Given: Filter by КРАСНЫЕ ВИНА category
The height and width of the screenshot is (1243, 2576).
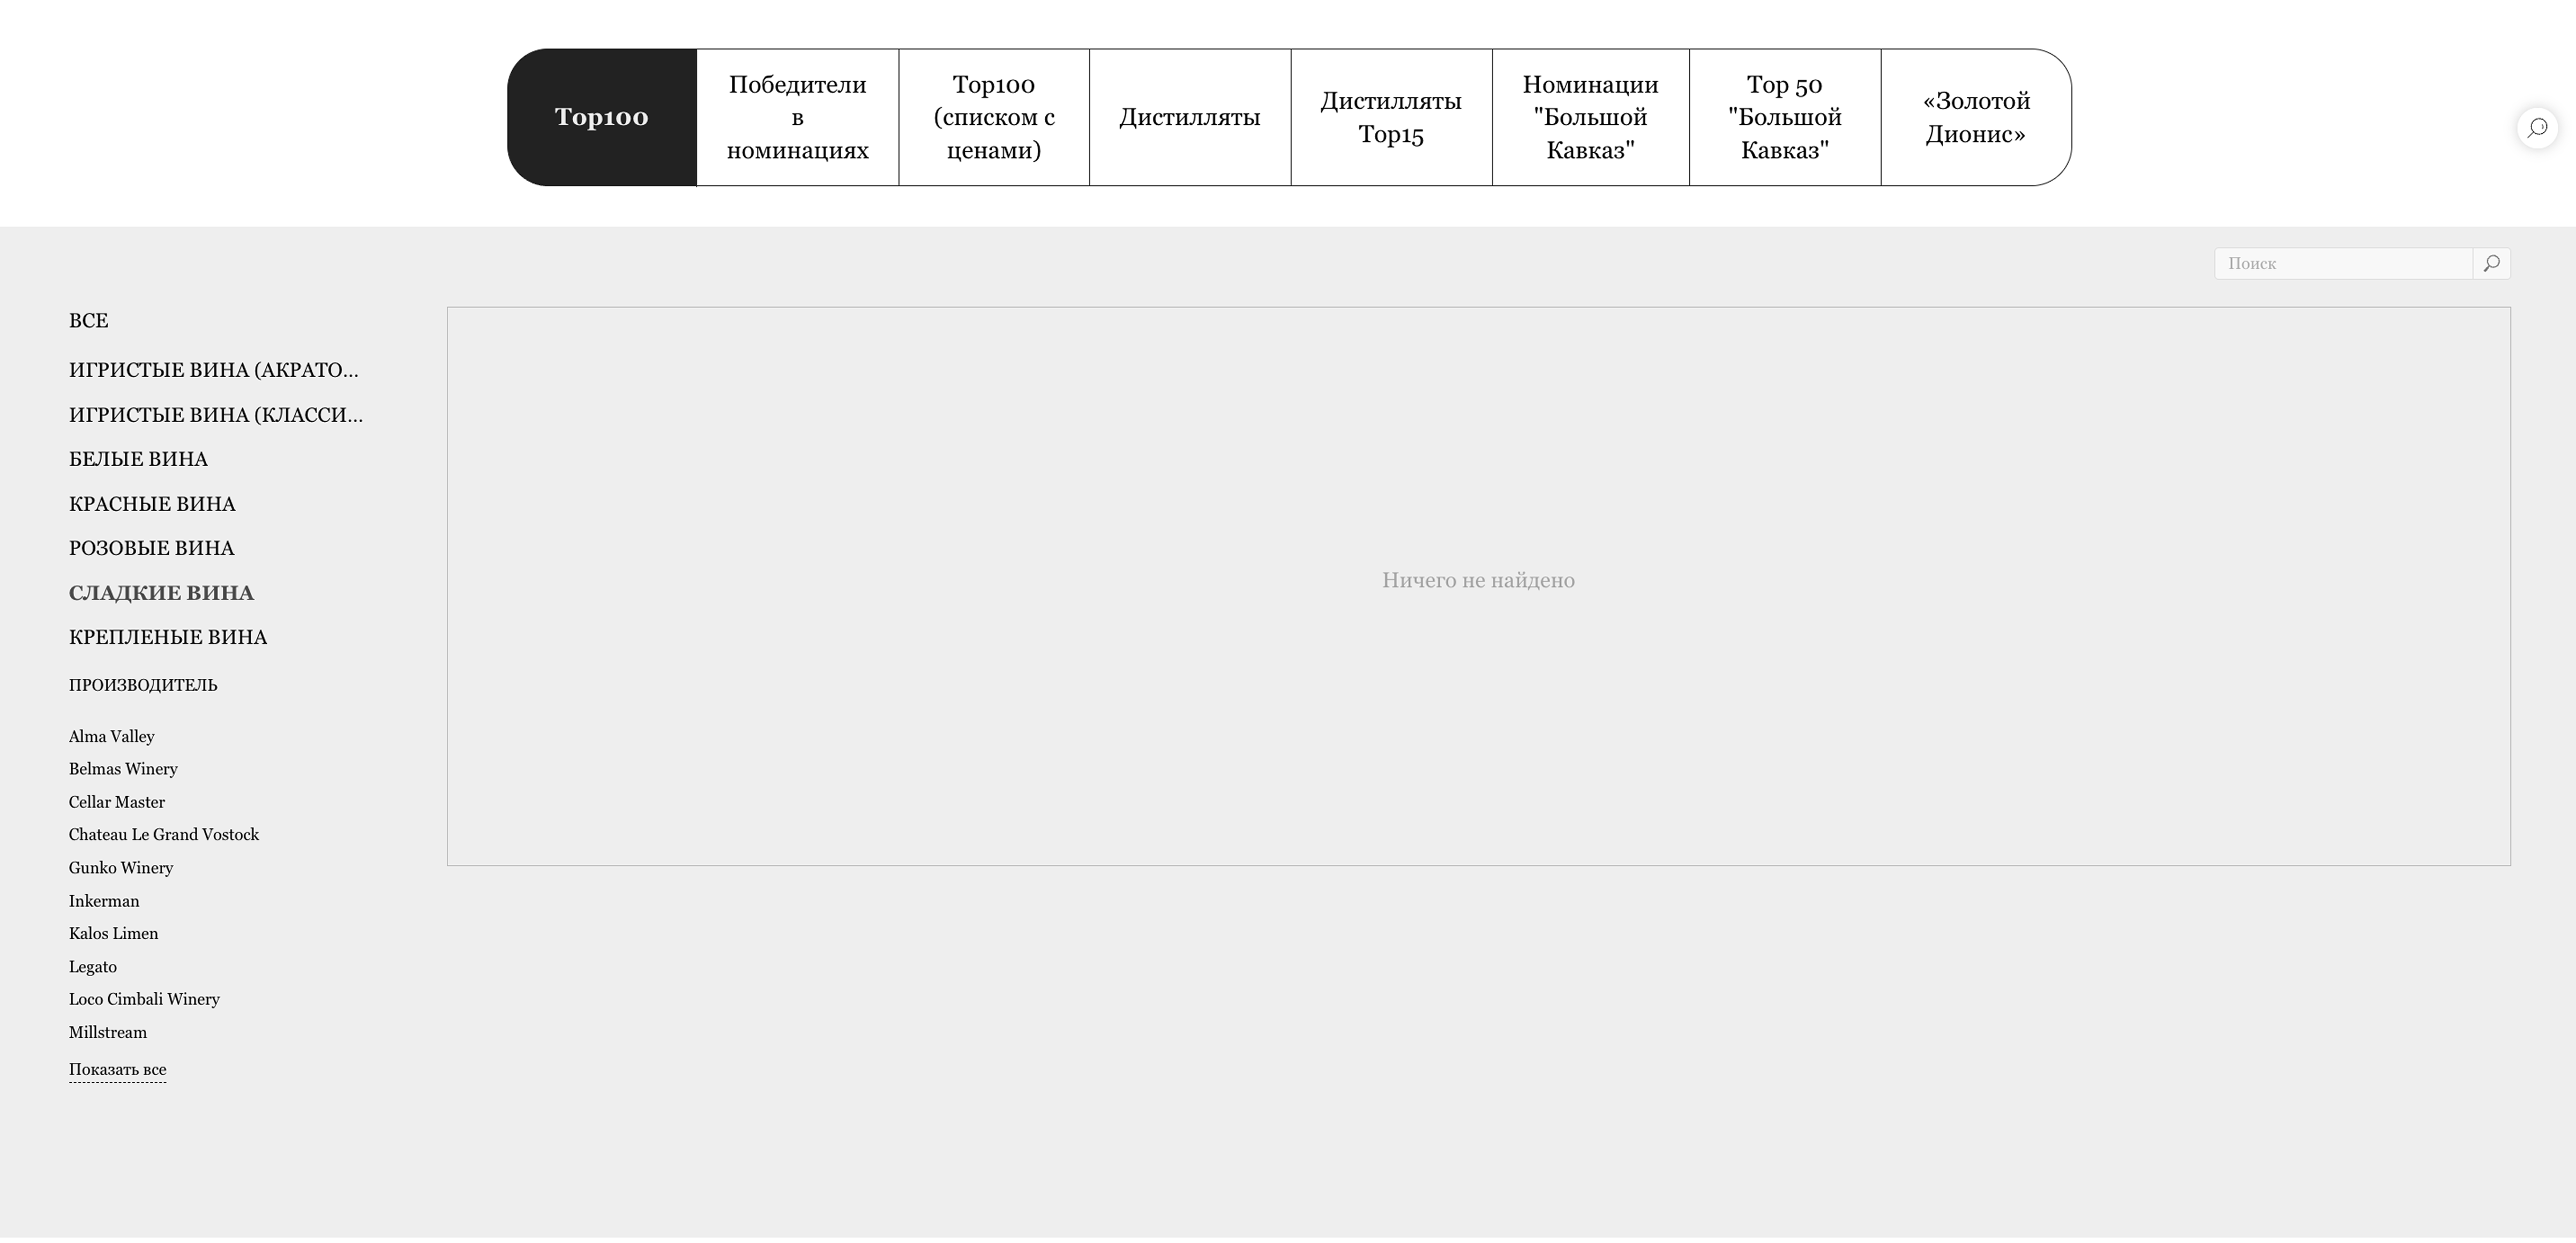Looking at the screenshot, I should [x=152, y=504].
